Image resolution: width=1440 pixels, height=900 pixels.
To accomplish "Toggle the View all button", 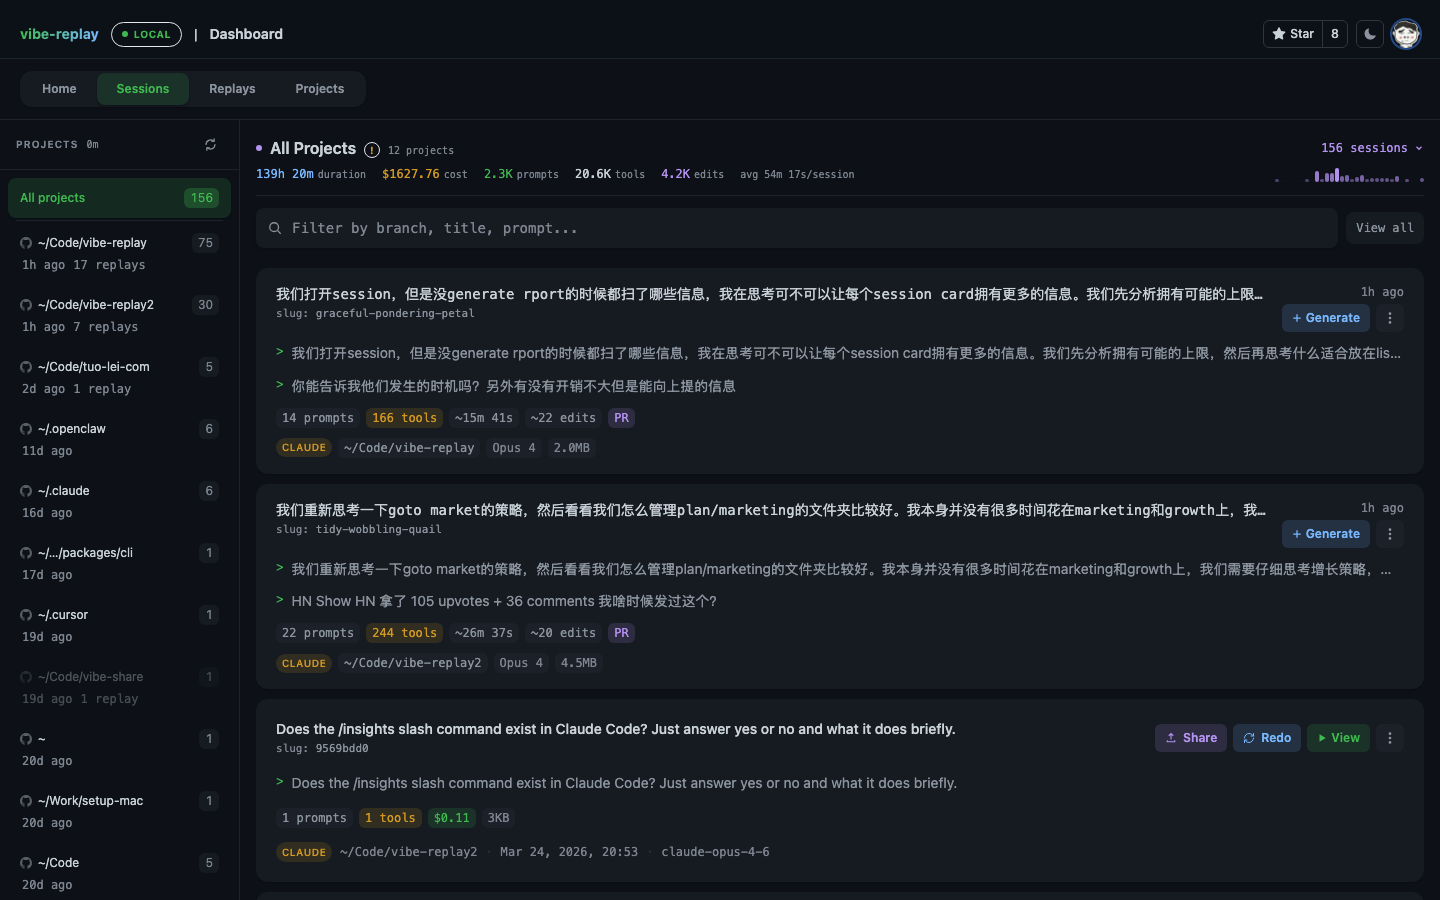I will tap(1384, 228).
